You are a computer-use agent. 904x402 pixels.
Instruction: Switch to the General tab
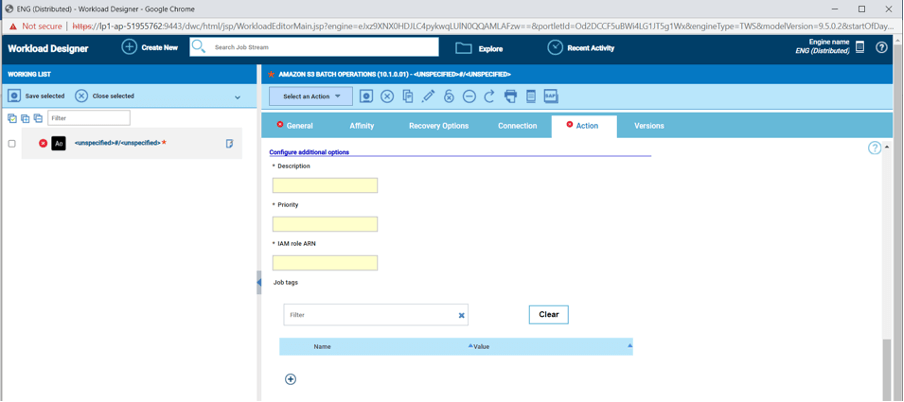[295, 126]
